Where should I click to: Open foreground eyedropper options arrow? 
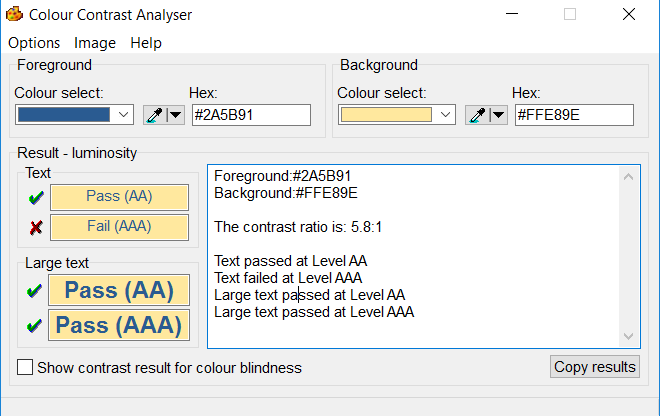pos(175,115)
